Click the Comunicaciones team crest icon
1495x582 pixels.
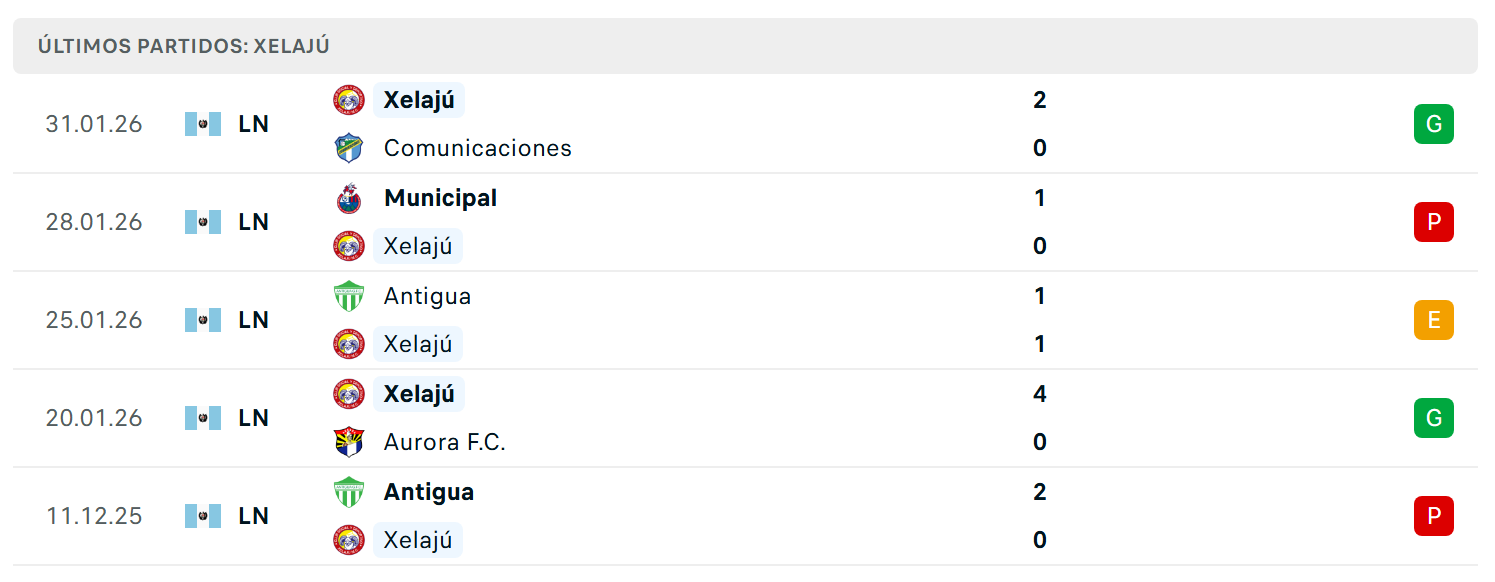click(x=349, y=148)
